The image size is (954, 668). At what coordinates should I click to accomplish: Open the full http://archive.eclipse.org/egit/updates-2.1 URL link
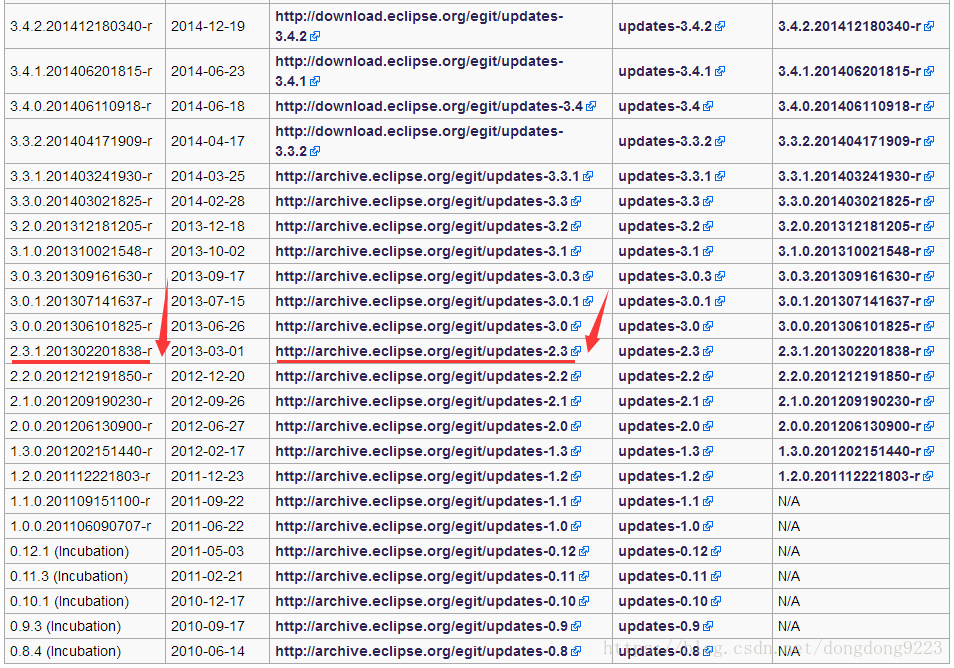(428, 401)
